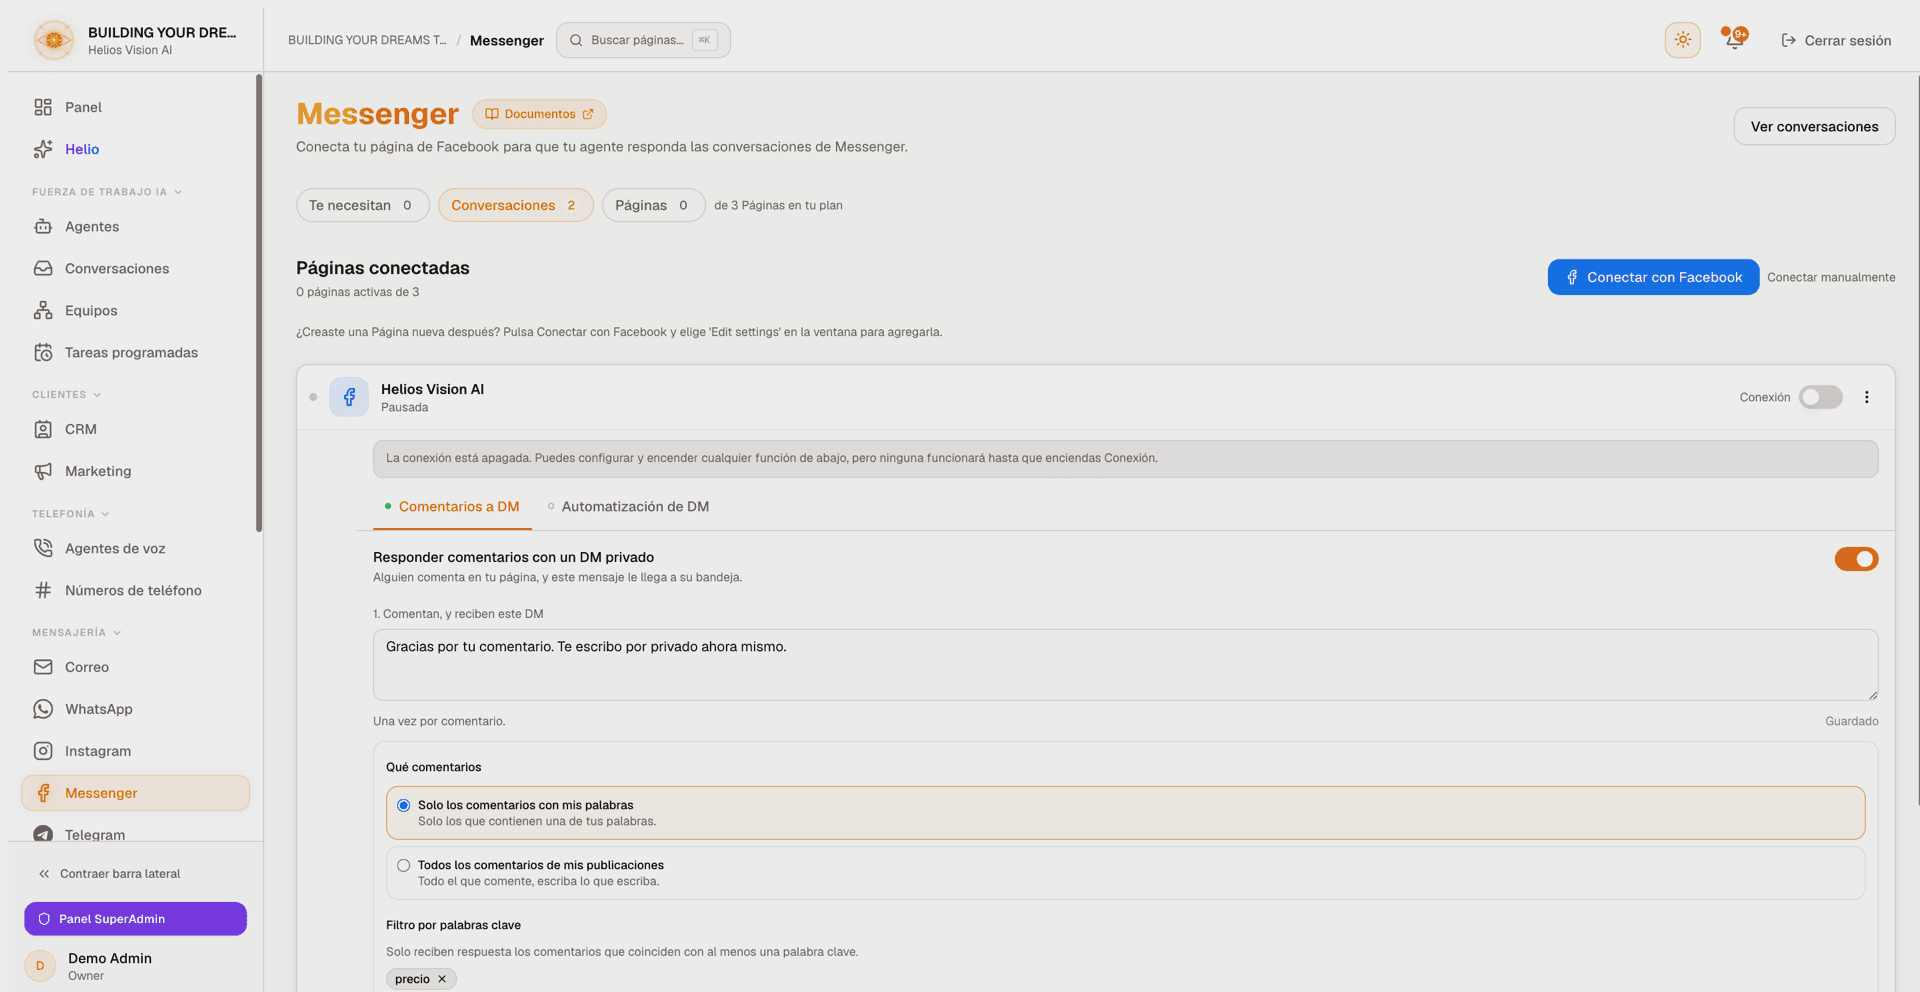Click the BUILDING YOUR DREAMS breadcrumb

coord(367,41)
